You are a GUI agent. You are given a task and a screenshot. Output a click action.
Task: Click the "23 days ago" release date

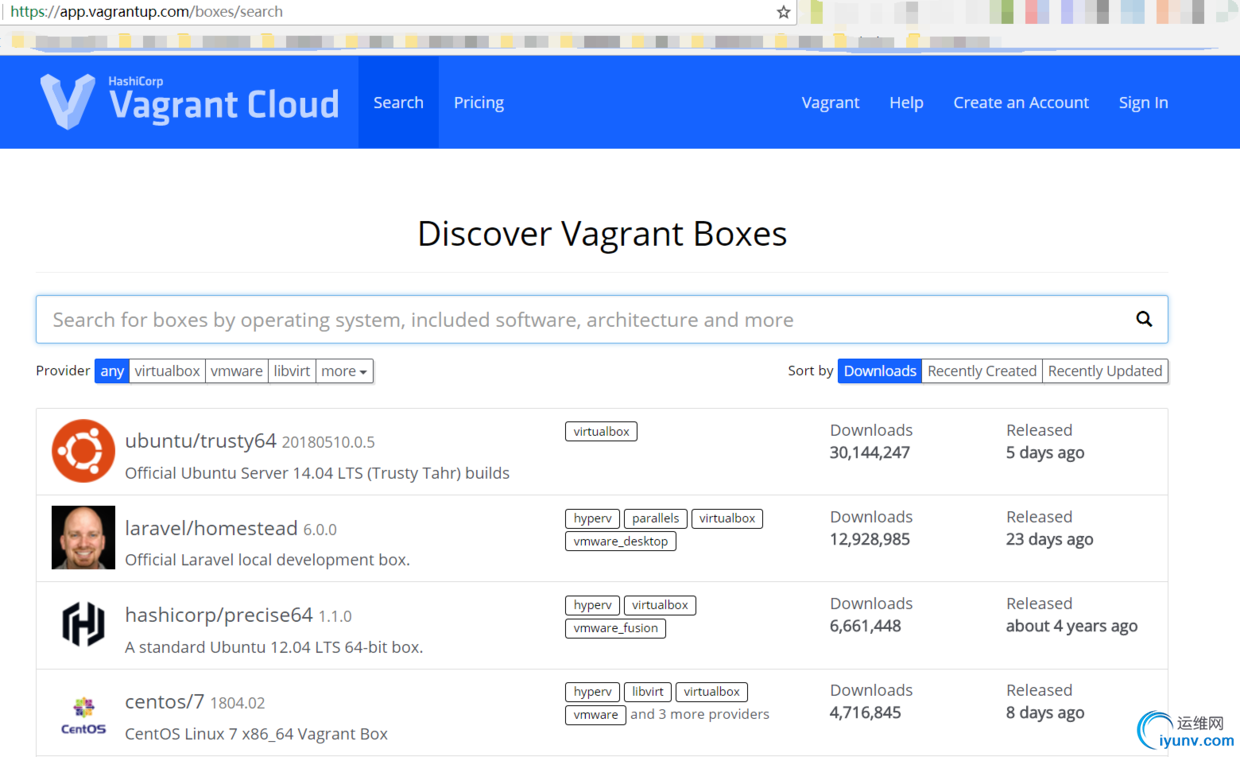tap(1049, 539)
